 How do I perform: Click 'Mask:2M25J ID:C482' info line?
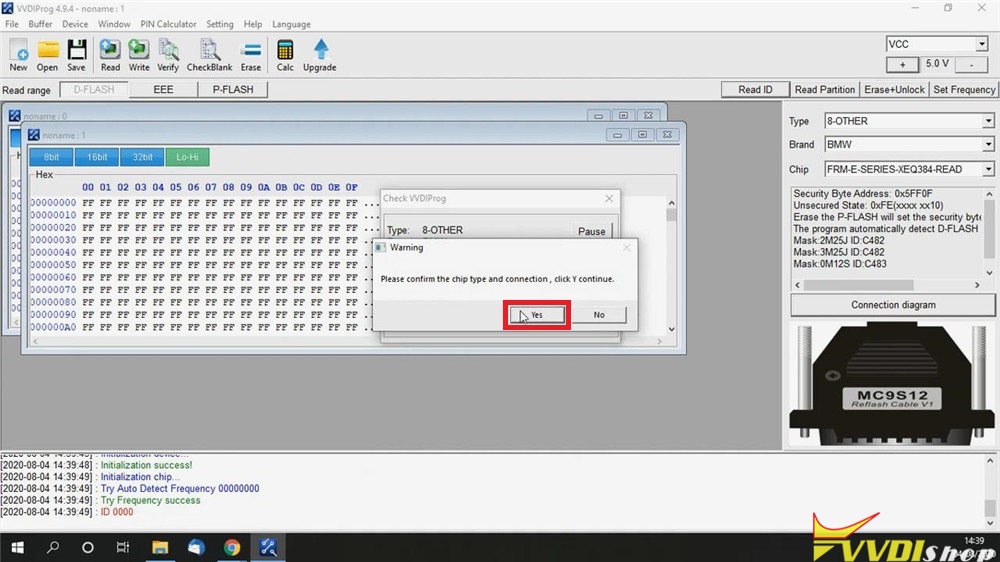pos(839,240)
